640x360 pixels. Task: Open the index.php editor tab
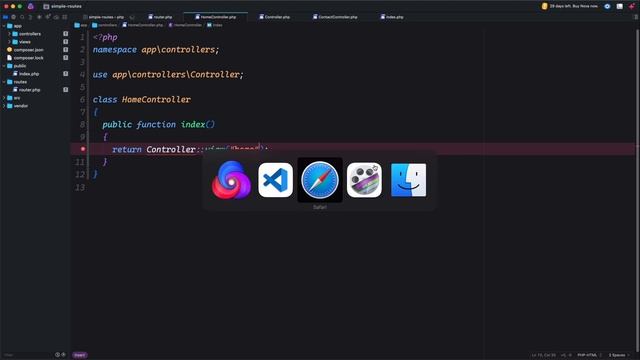coord(392,17)
